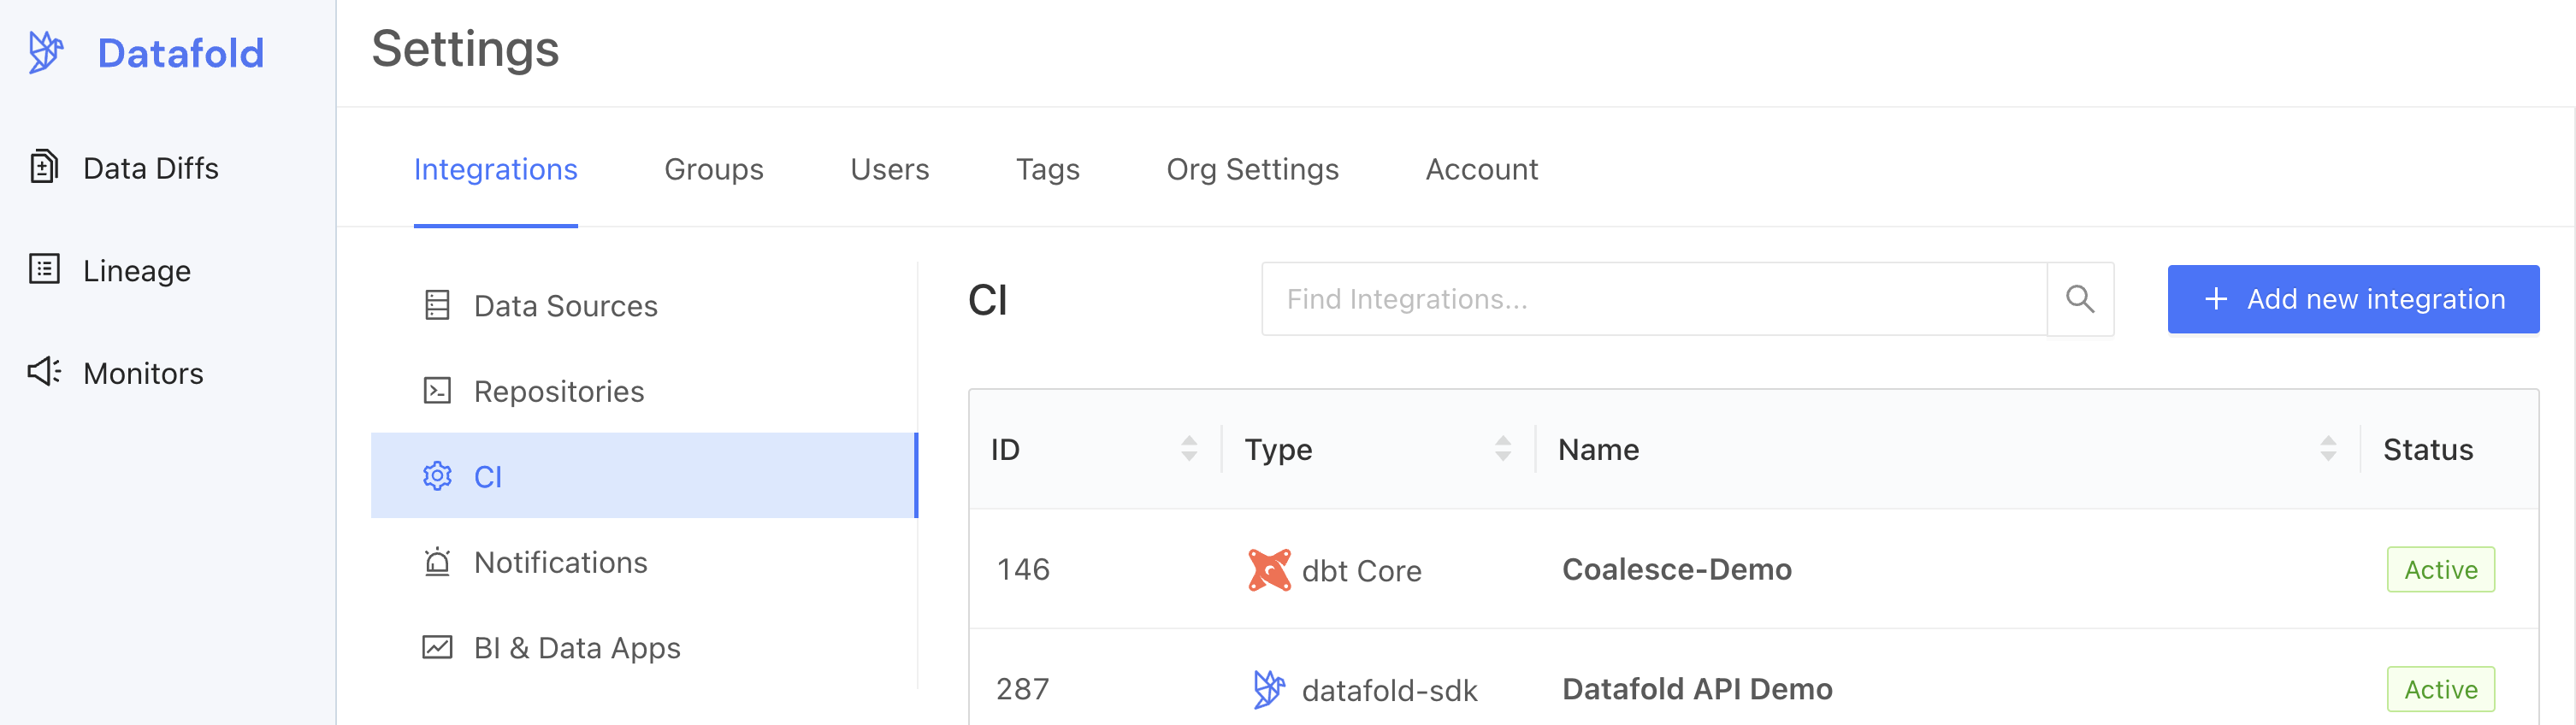2576x725 pixels.
Task: Open the Notifications section
Action: [x=561, y=562]
